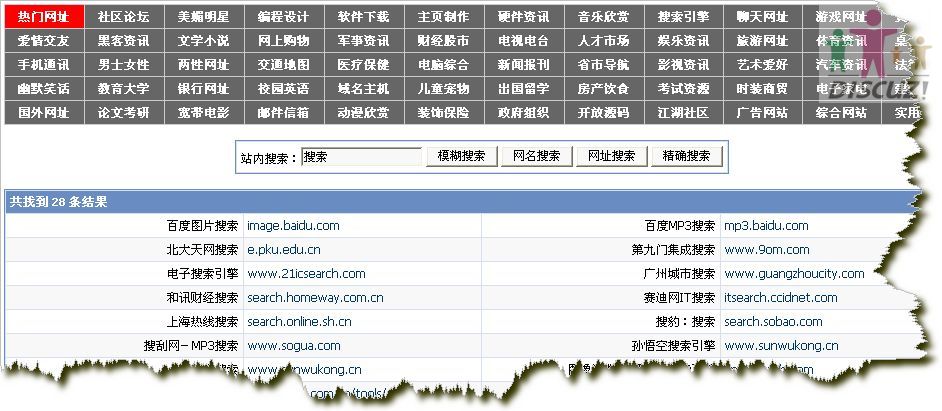
Task: Open 开放源码 category
Action: coord(604,112)
